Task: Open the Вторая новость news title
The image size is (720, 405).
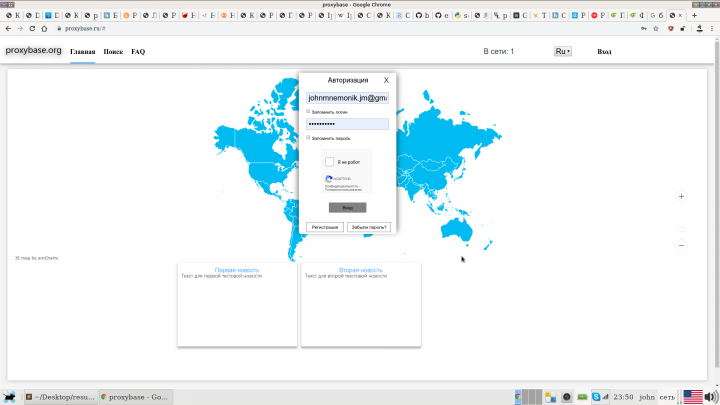Action: 361,270
